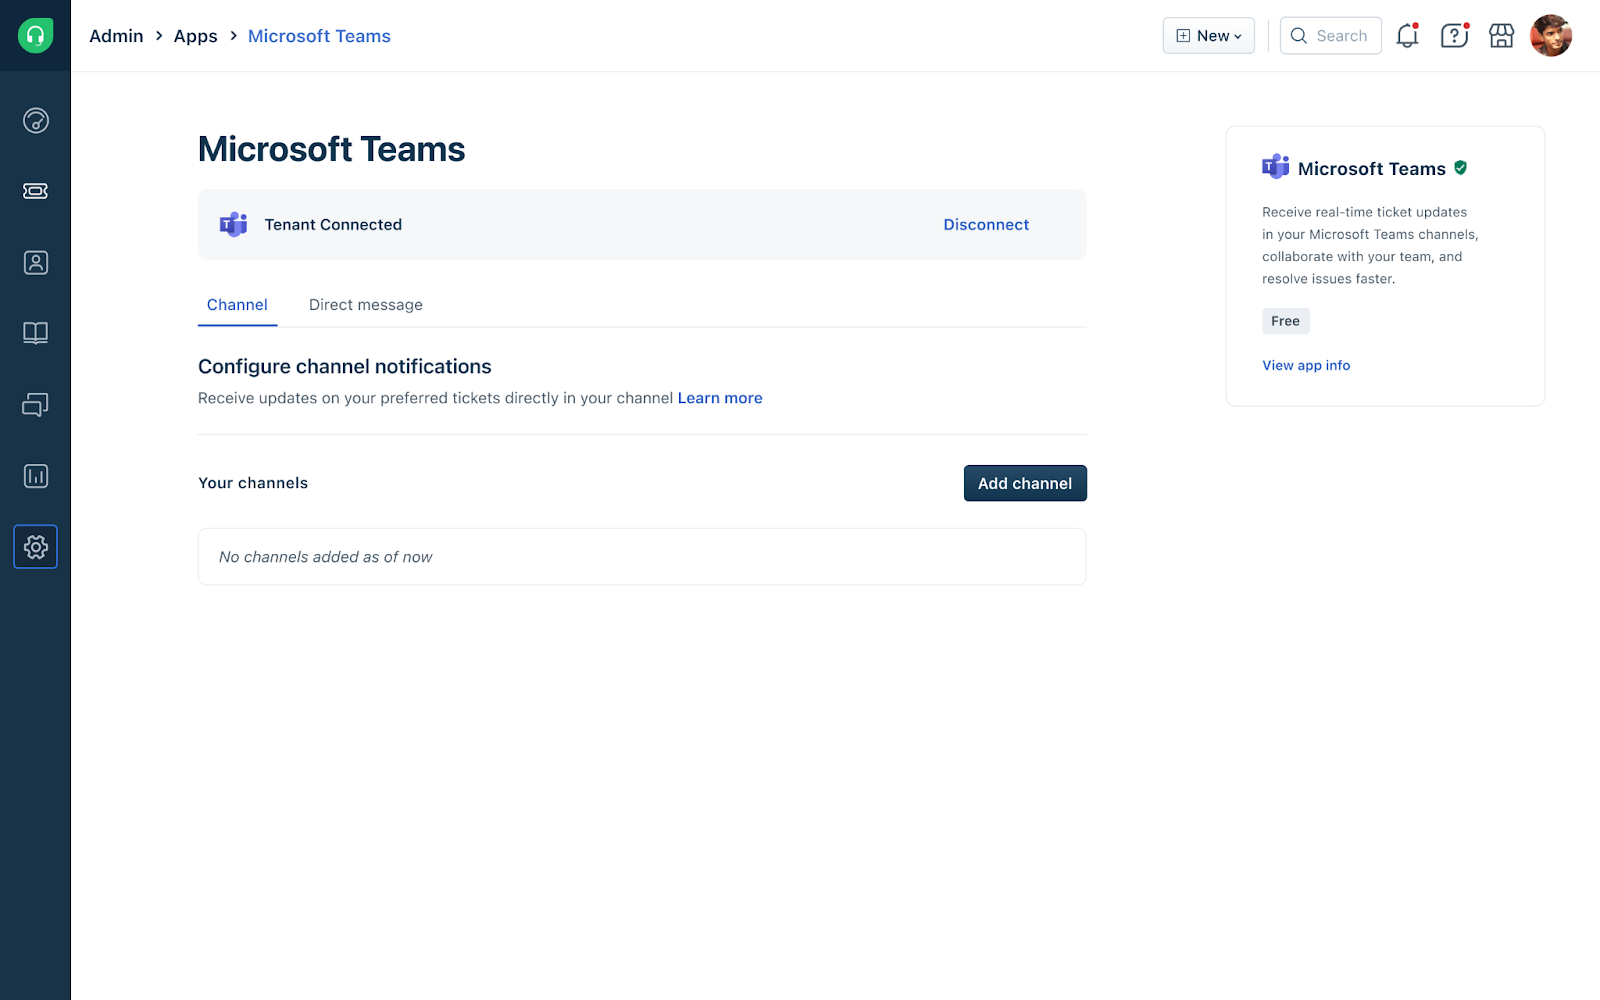Click the Teams logo in the info card

(x=1276, y=167)
